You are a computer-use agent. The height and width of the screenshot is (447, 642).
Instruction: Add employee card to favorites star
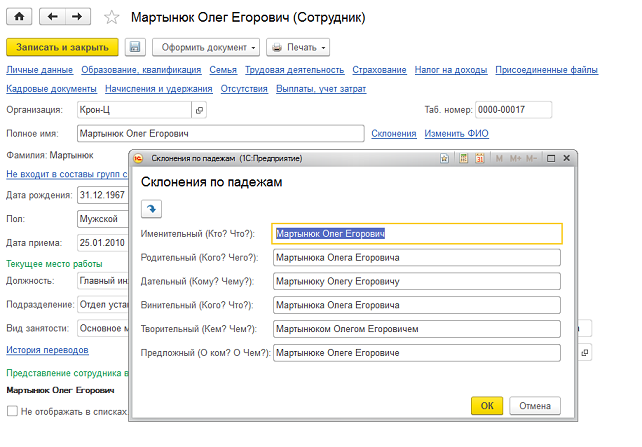click(111, 18)
